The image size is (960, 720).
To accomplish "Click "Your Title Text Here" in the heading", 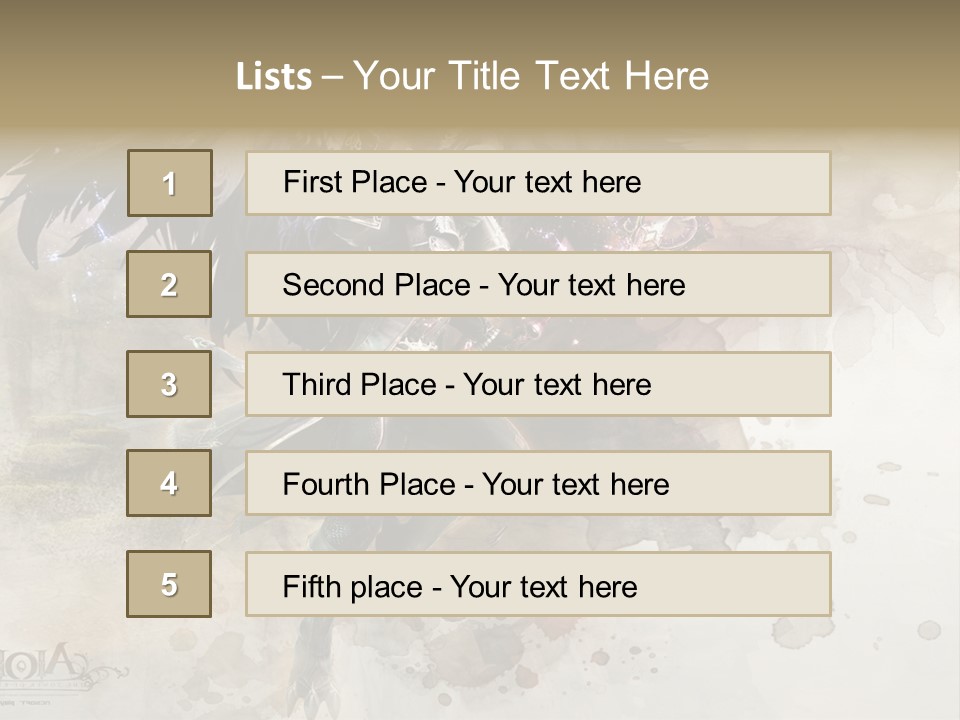I will [x=531, y=76].
